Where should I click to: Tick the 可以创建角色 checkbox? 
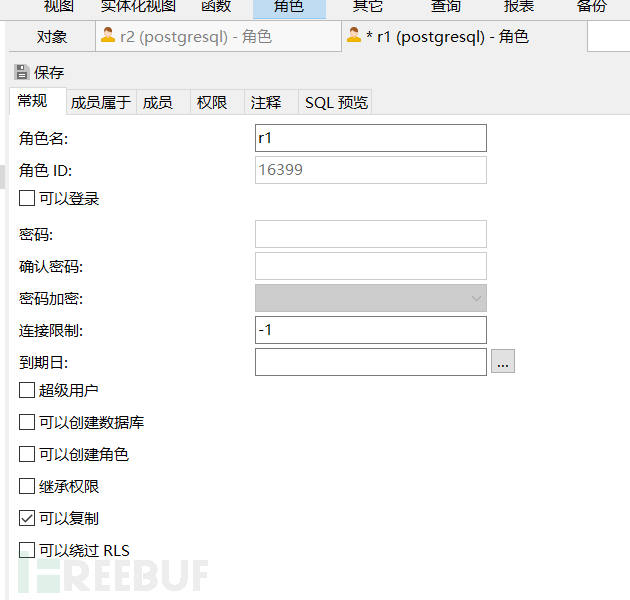27,454
